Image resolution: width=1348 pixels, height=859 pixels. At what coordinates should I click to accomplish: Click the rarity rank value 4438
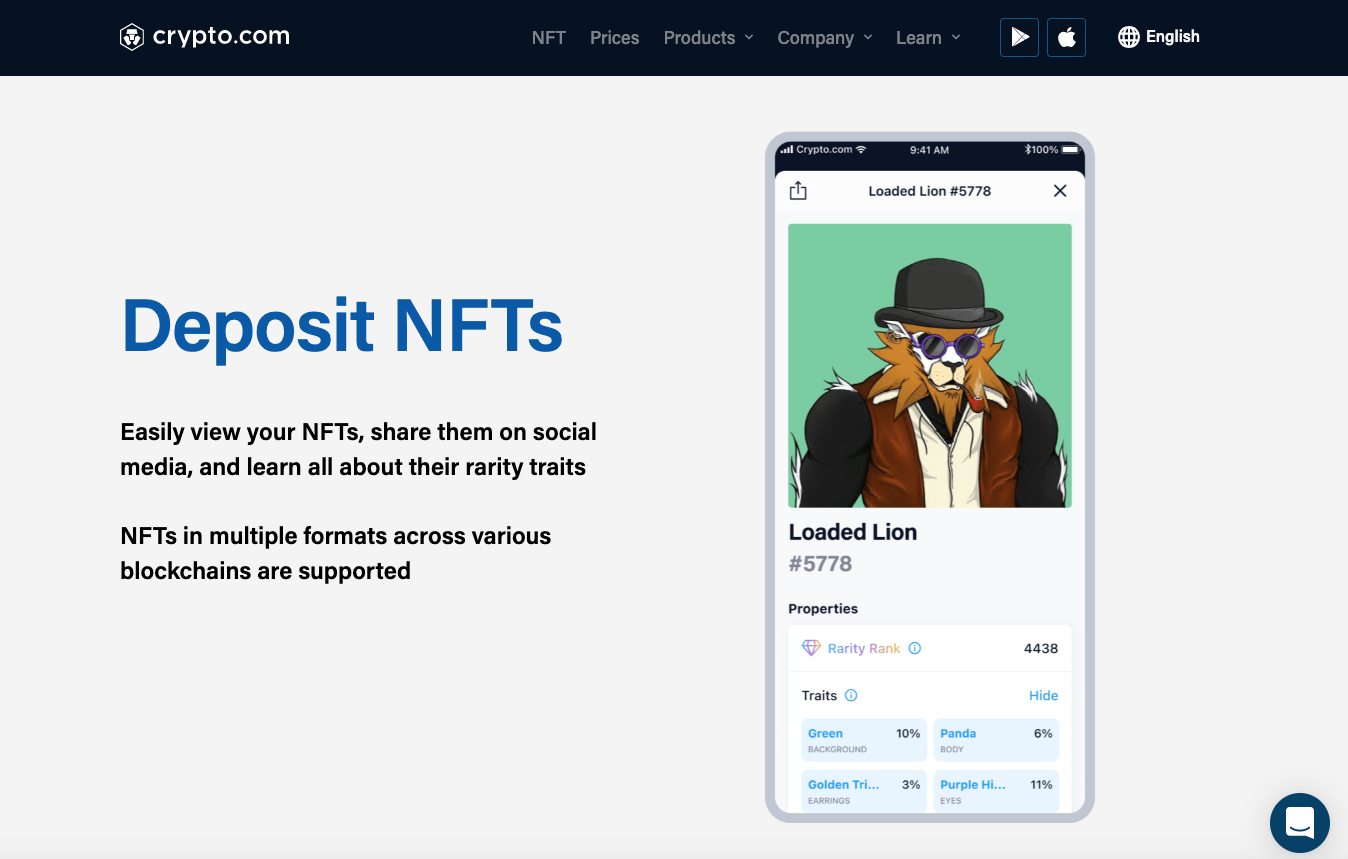1041,648
